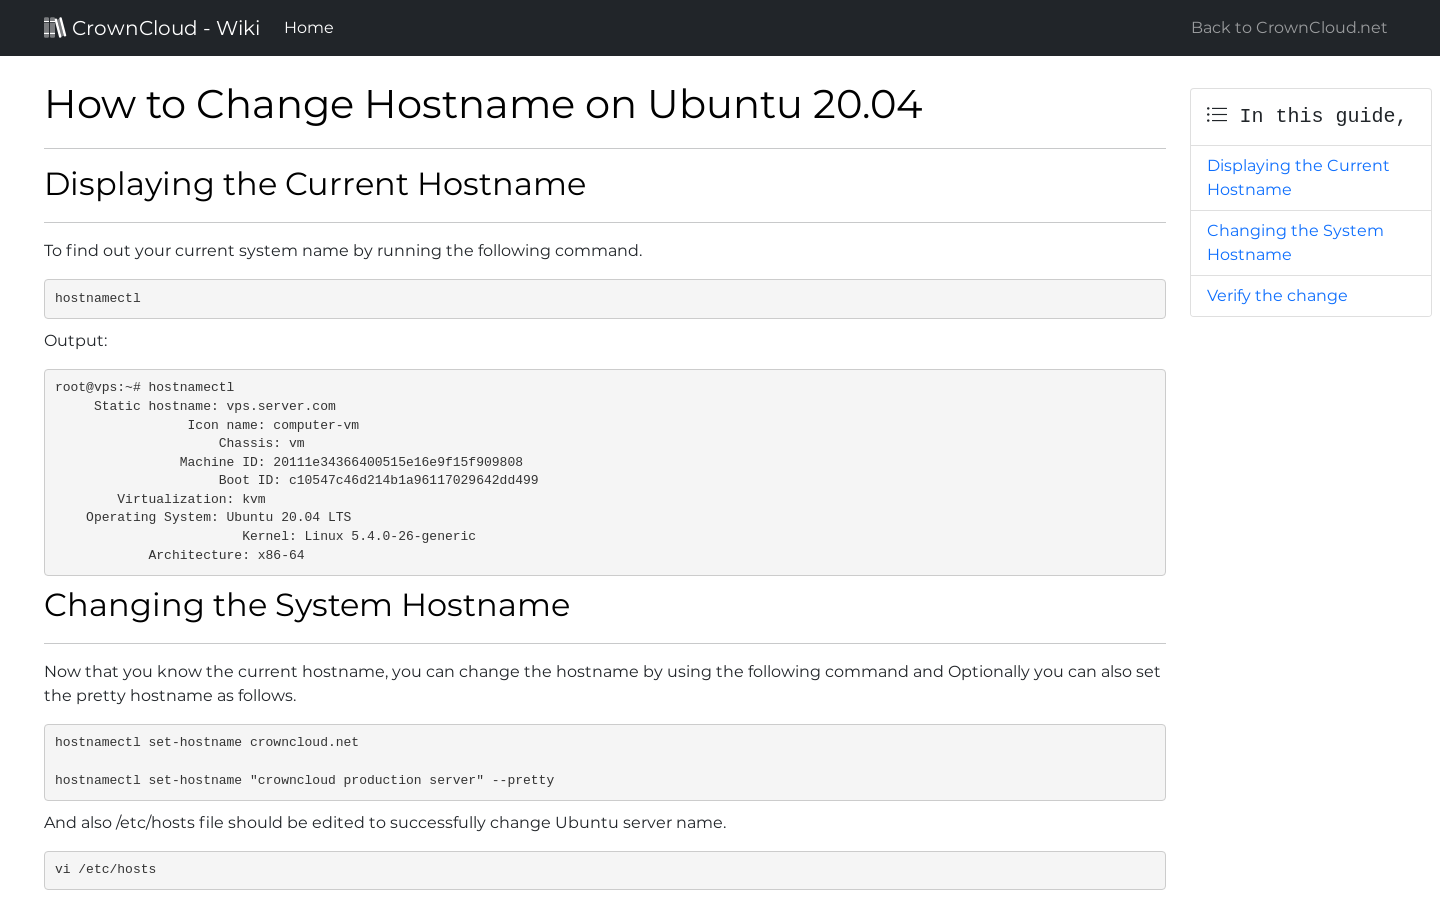Click the Virtualization: kvm line
This screenshot has width=1440, height=900.
[191, 500]
